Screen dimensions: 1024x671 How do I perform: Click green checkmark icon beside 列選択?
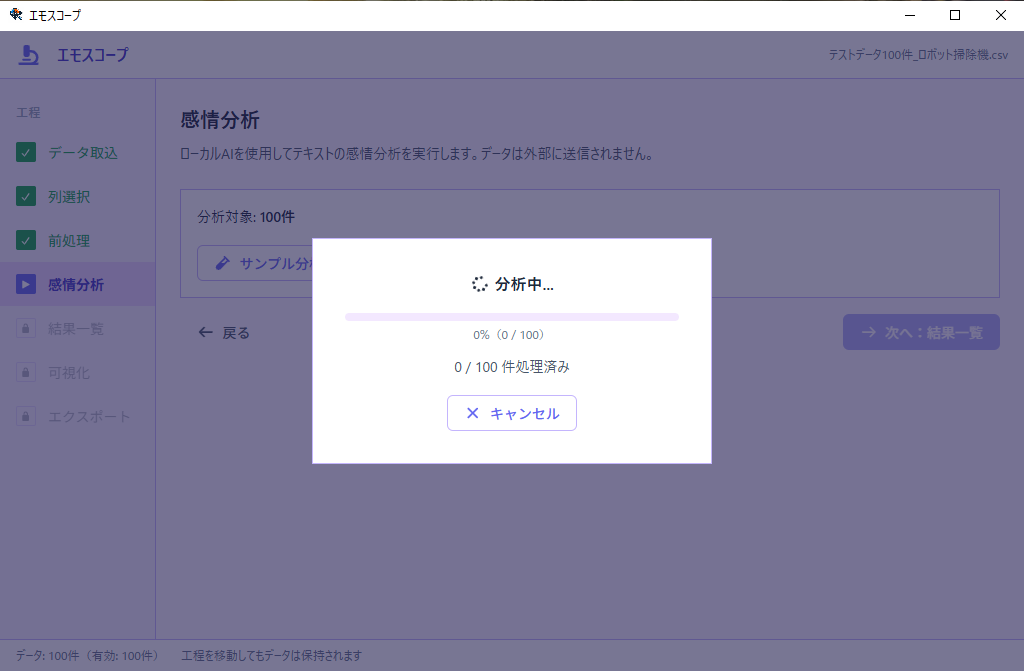pyautogui.click(x=26, y=197)
